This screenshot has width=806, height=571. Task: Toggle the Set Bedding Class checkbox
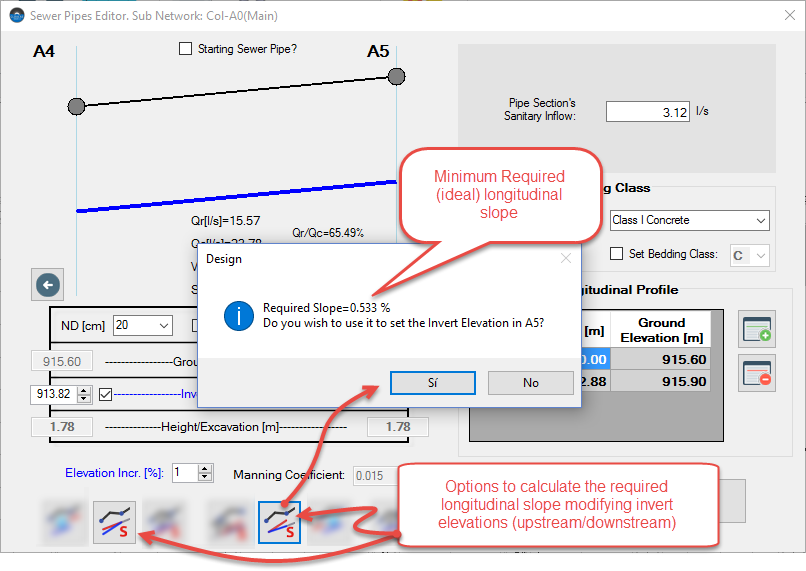click(617, 254)
